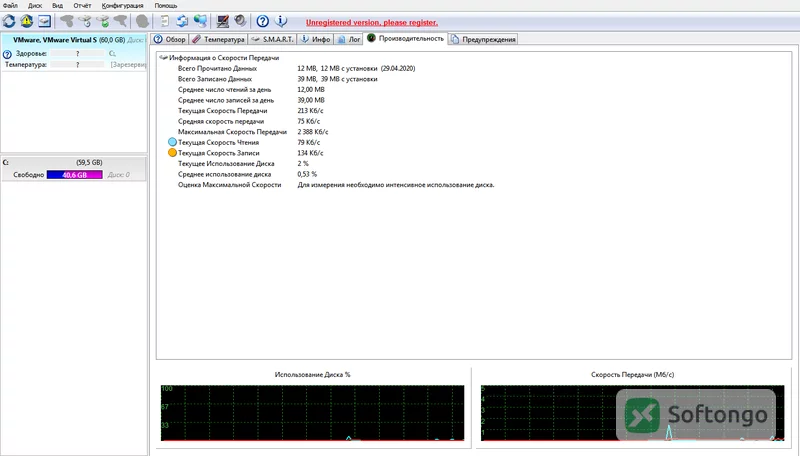Image resolution: width=800 pixels, height=456 pixels.
Task: Click the Диск: 0 label
Action: 118,174
